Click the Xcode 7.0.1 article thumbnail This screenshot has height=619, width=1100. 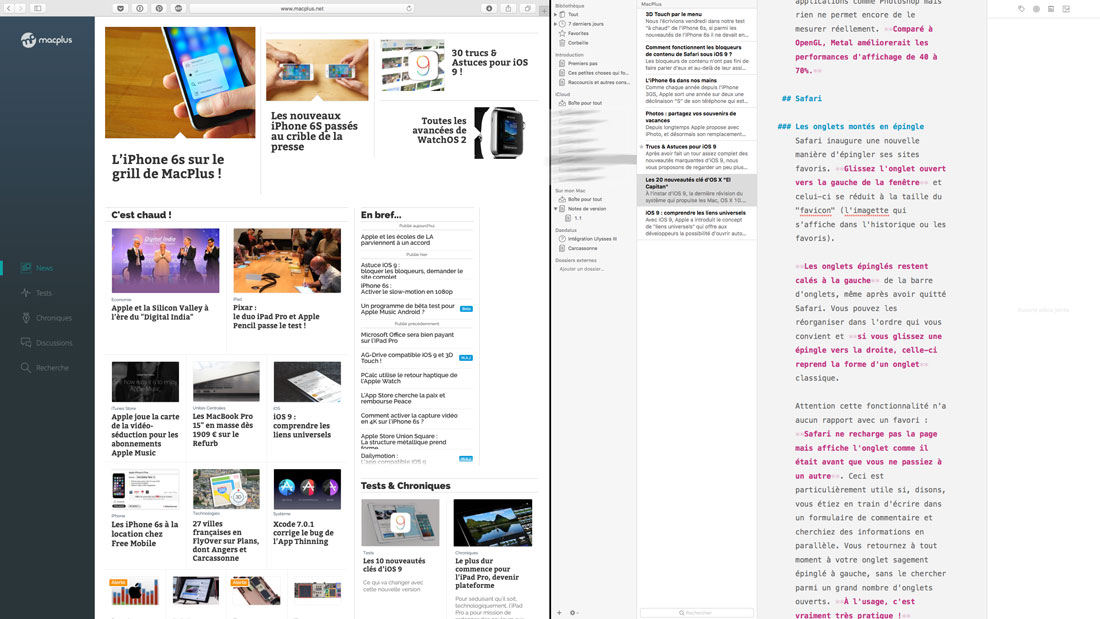click(x=307, y=489)
